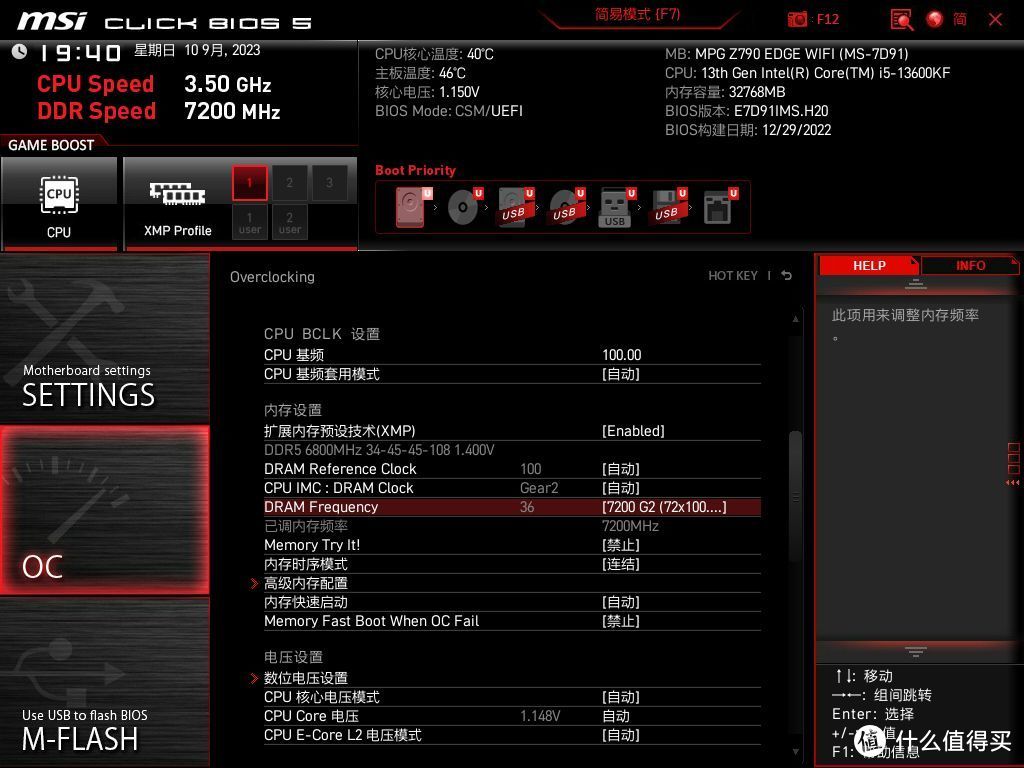1024x768 pixels.
Task: Click the CPU BCLK 设置 section header
Action: click(x=321, y=334)
